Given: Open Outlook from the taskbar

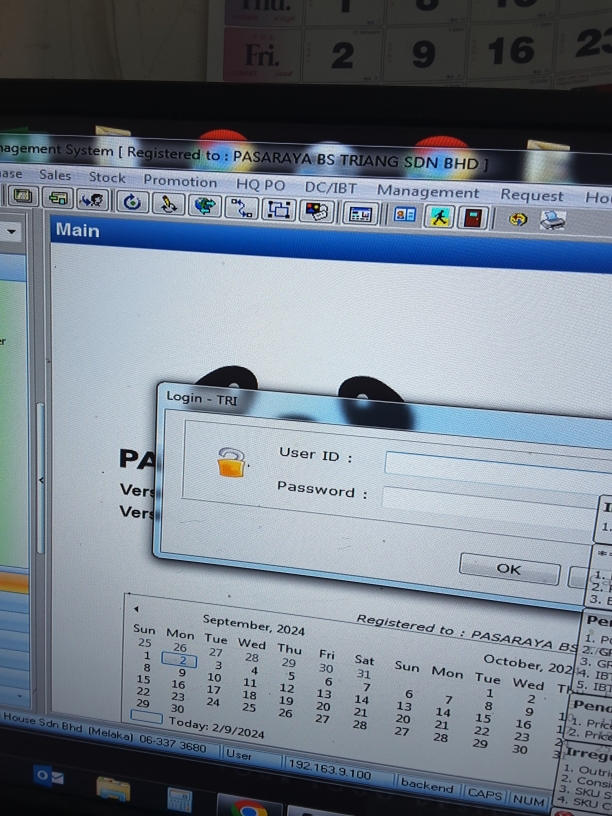Looking at the screenshot, I should tap(49, 777).
